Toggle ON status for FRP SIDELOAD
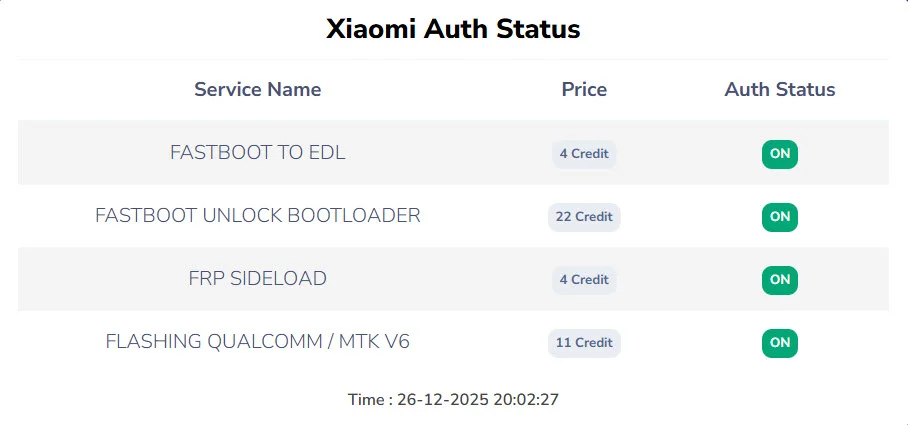Image resolution: width=908 pixels, height=425 pixels. 780,280
